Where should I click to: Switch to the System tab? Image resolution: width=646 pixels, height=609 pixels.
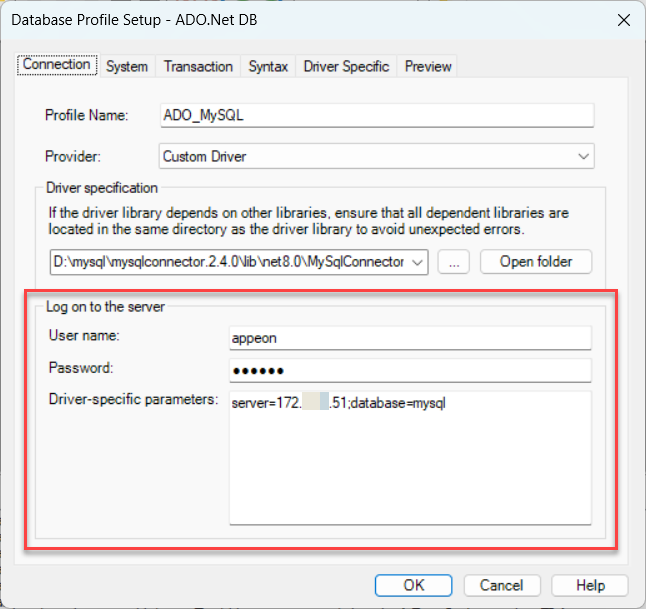pos(127,66)
